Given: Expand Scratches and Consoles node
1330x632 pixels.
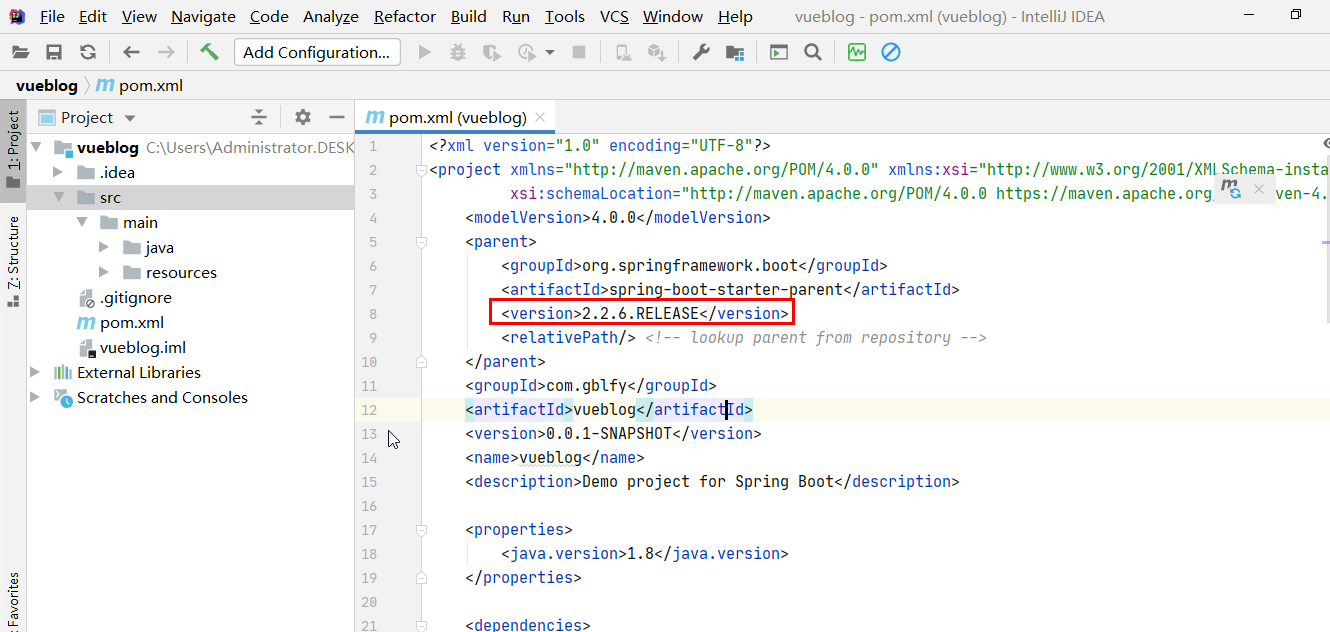Looking at the screenshot, I should [x=36, y=397].
